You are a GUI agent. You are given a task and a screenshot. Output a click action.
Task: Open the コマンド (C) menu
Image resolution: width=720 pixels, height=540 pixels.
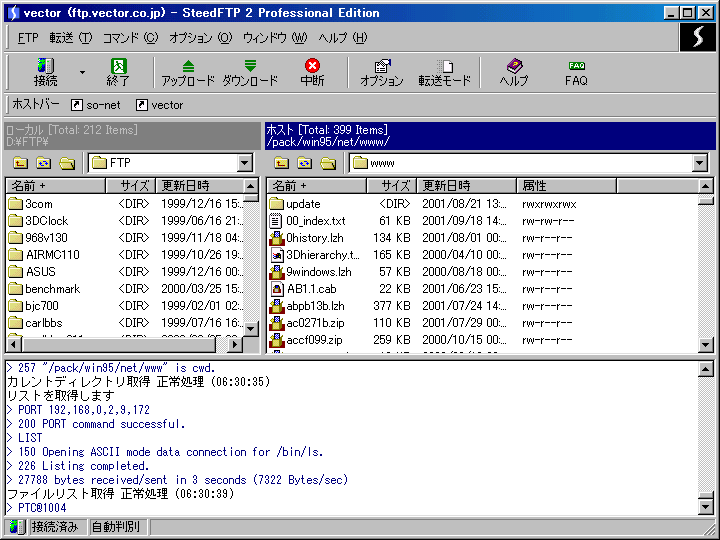pos(130,38)
